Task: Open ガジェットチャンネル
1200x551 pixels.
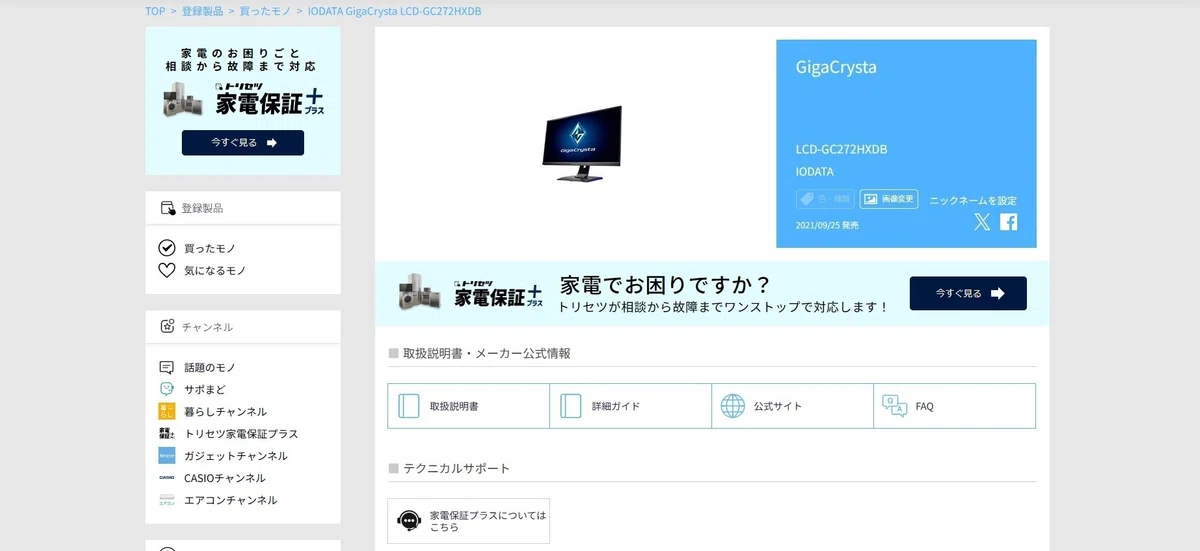Action: 223,455
